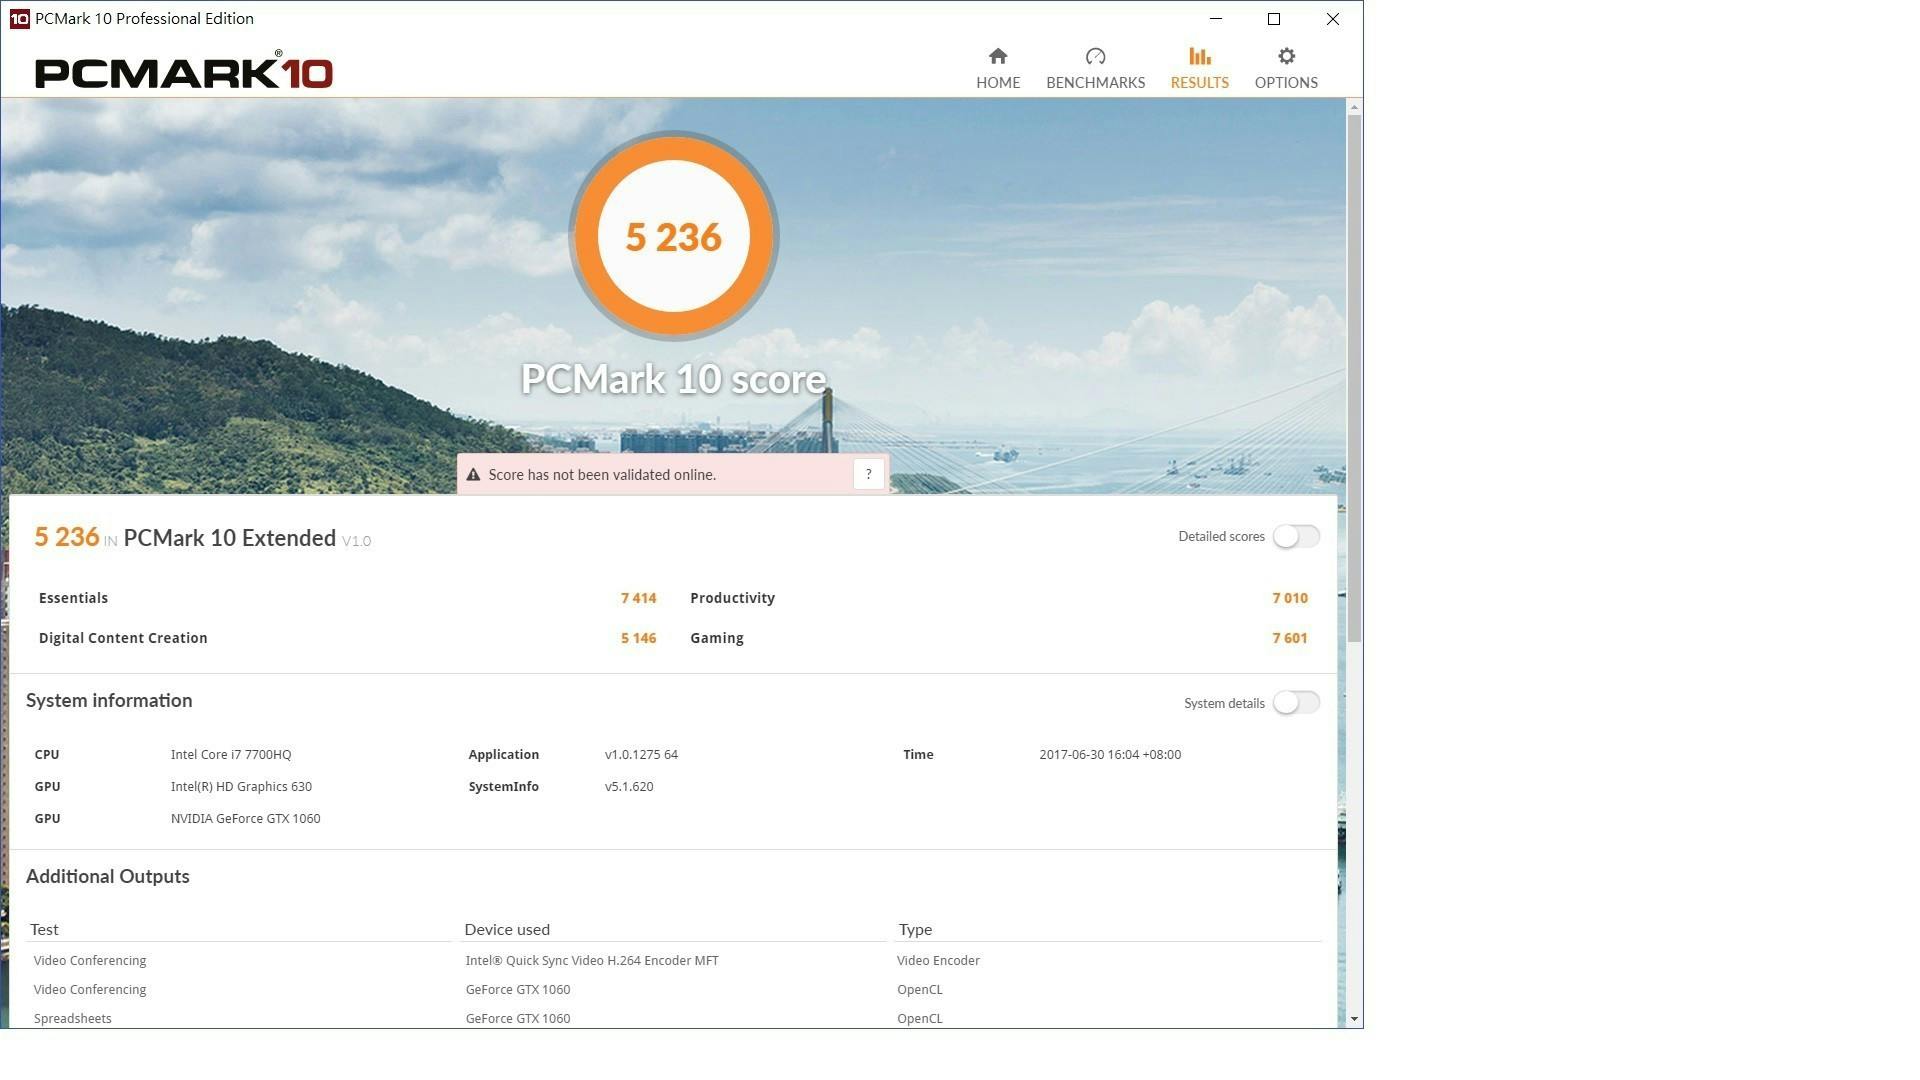The width and height of the screenshot is (1920, 1080).
Task: Click the orange score circle 5 236
Action: (x=674, y=236)
